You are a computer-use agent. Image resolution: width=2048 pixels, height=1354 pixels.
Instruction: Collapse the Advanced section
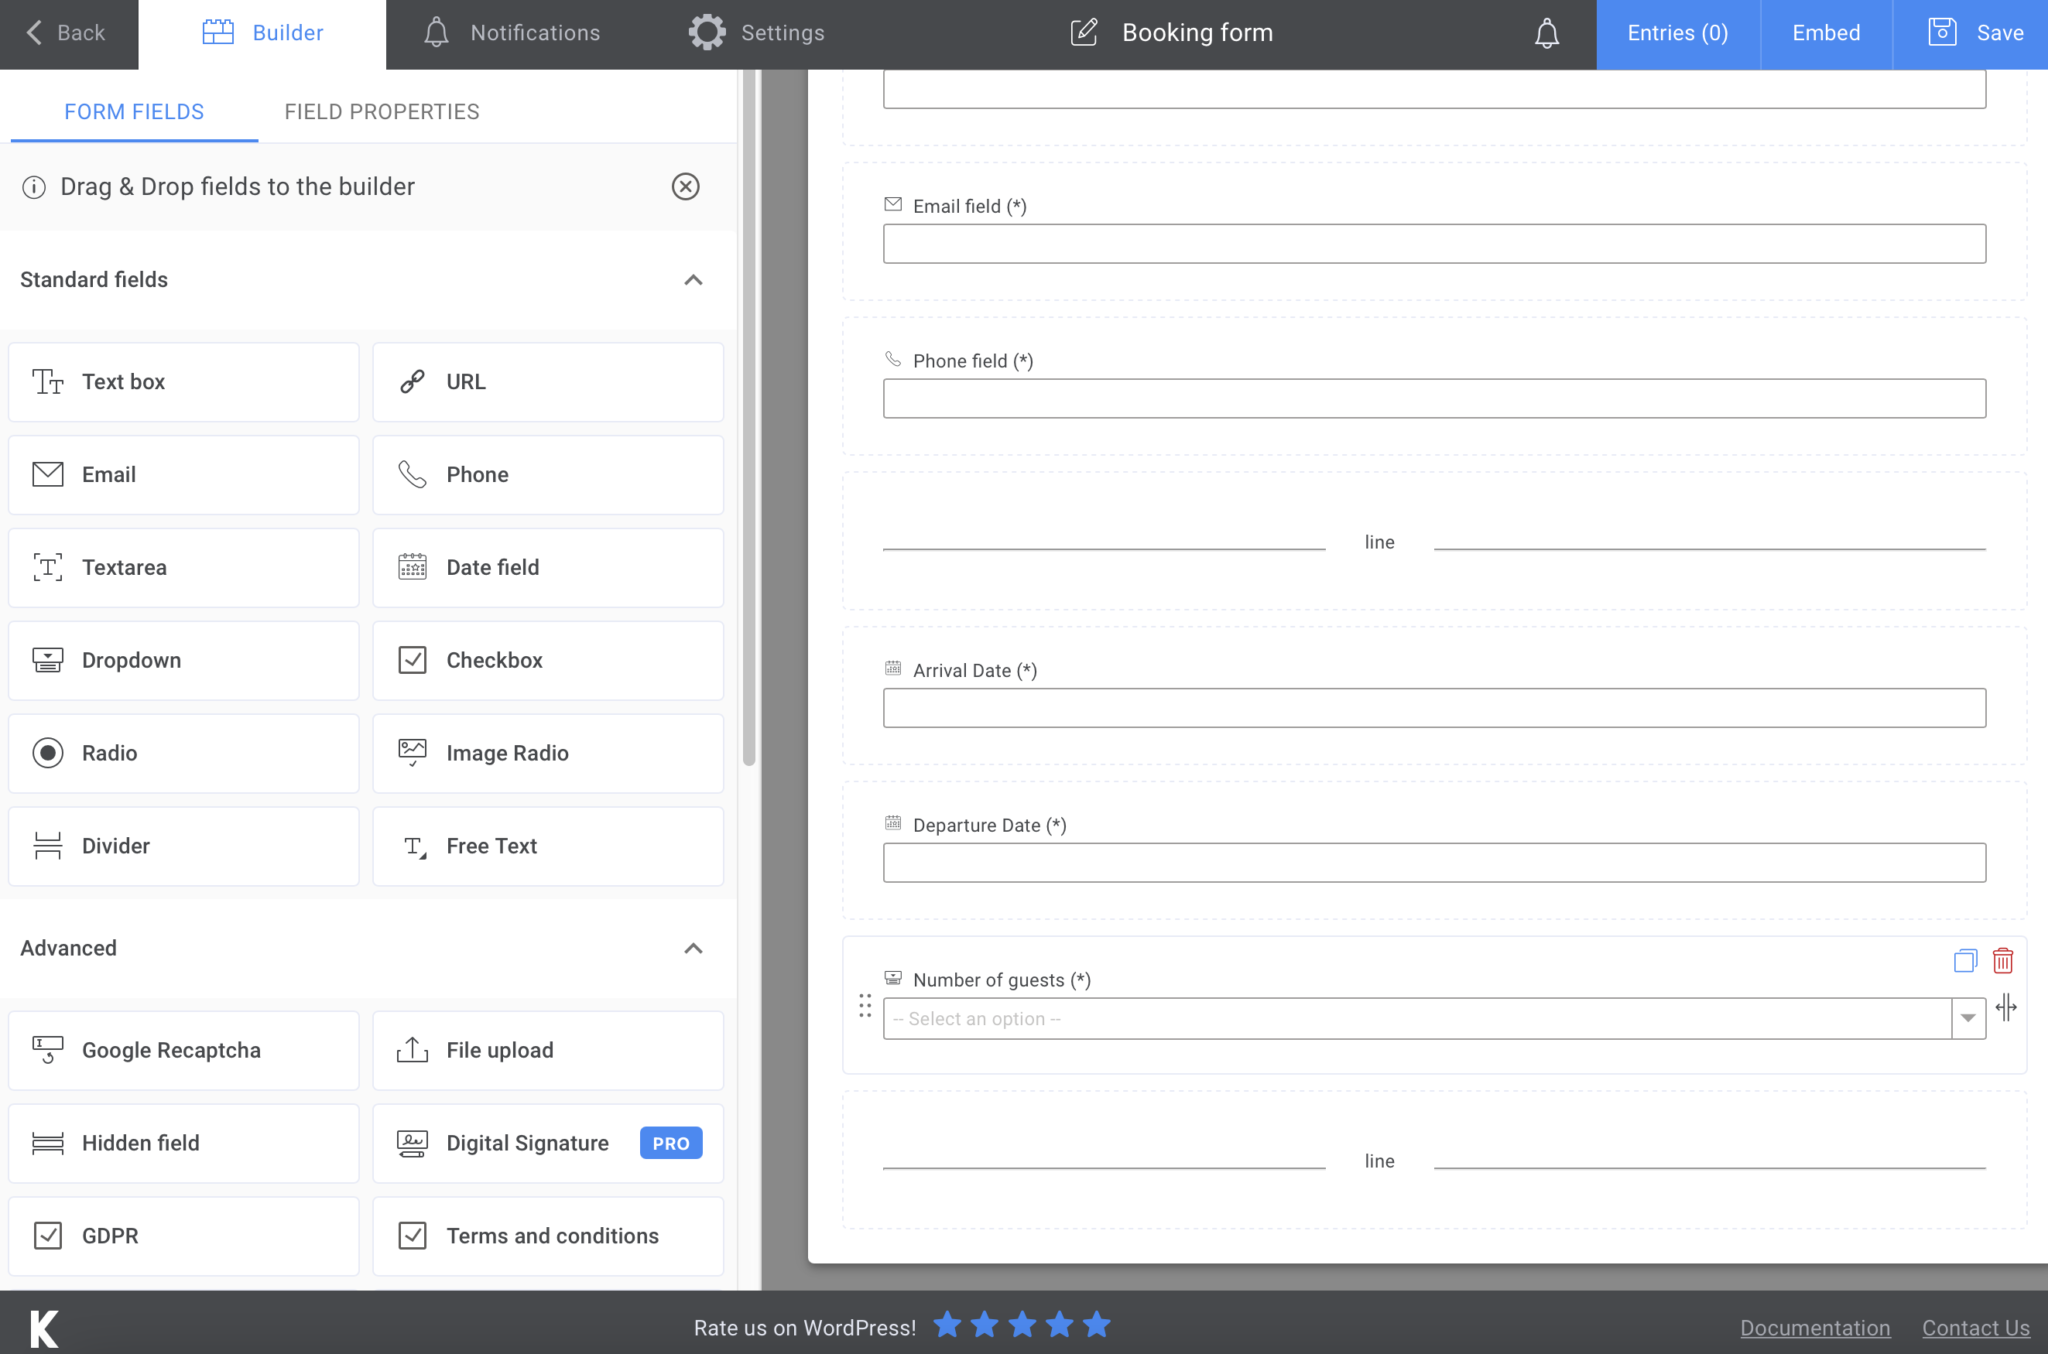click(694, 948)
